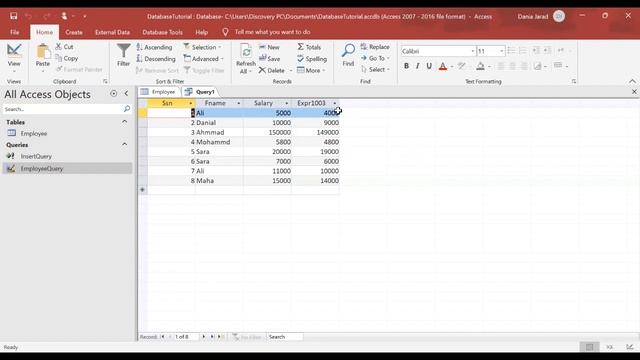Click the Save icon in quick access toolbar

pos(13,16)
